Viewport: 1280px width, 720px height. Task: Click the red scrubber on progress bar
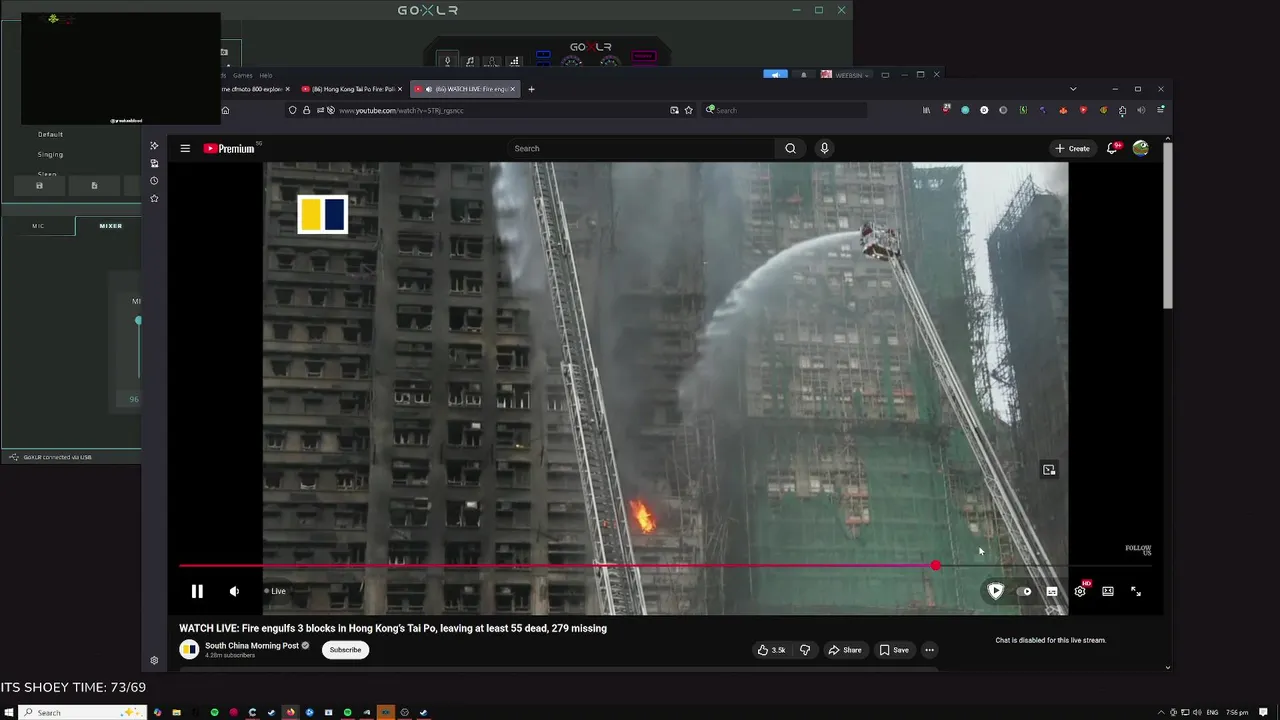[935, 566]
